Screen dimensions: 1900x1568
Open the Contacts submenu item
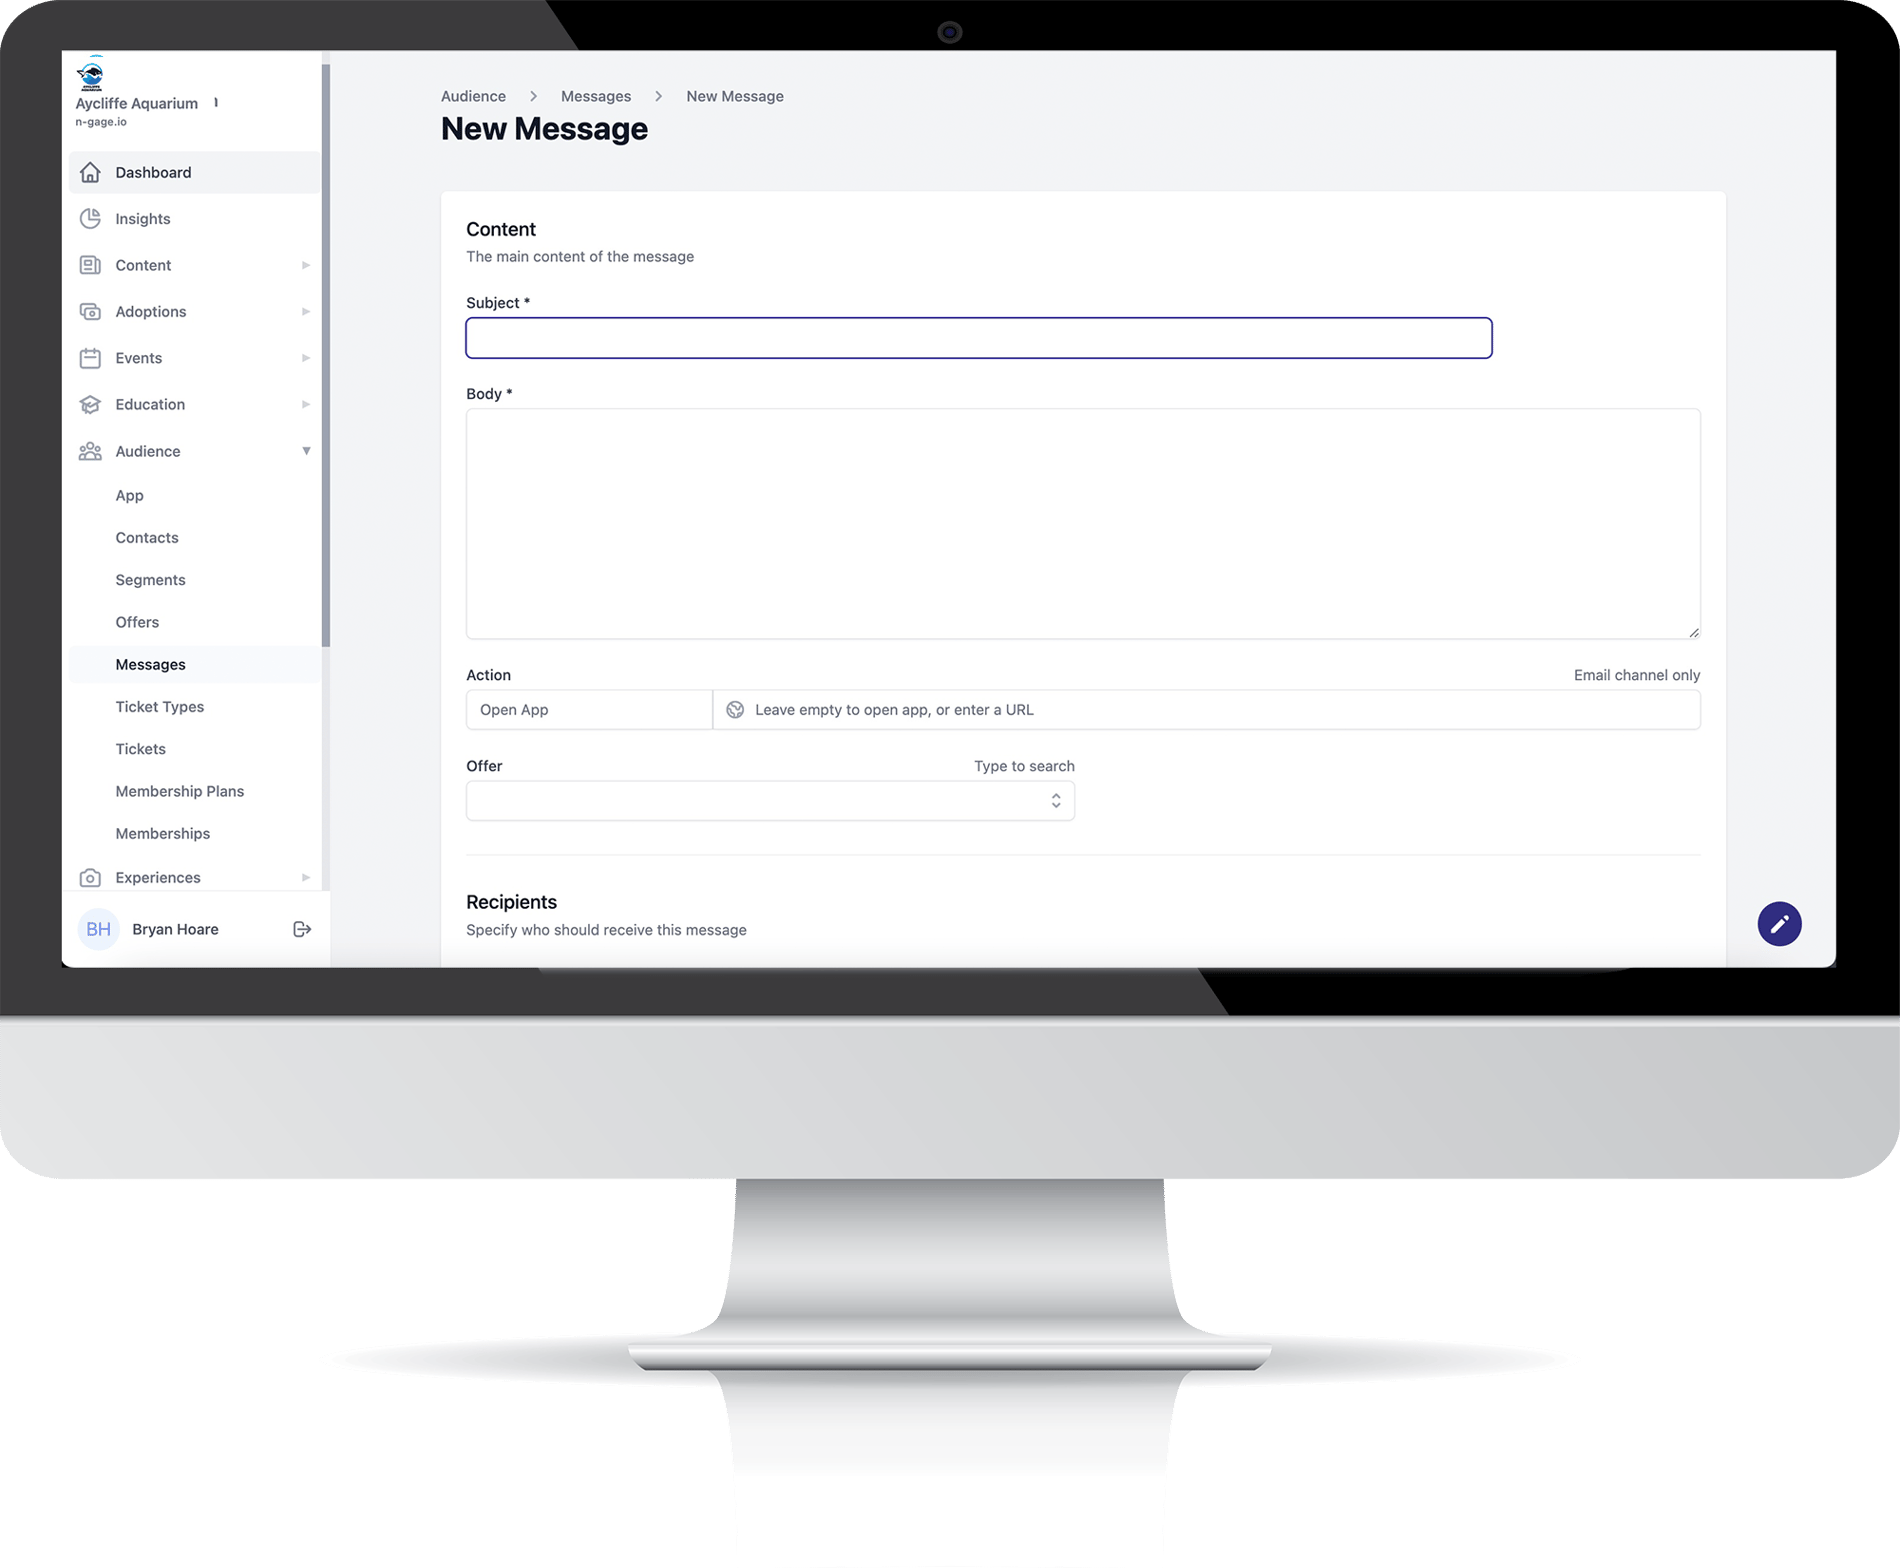(x=147, y=537)
